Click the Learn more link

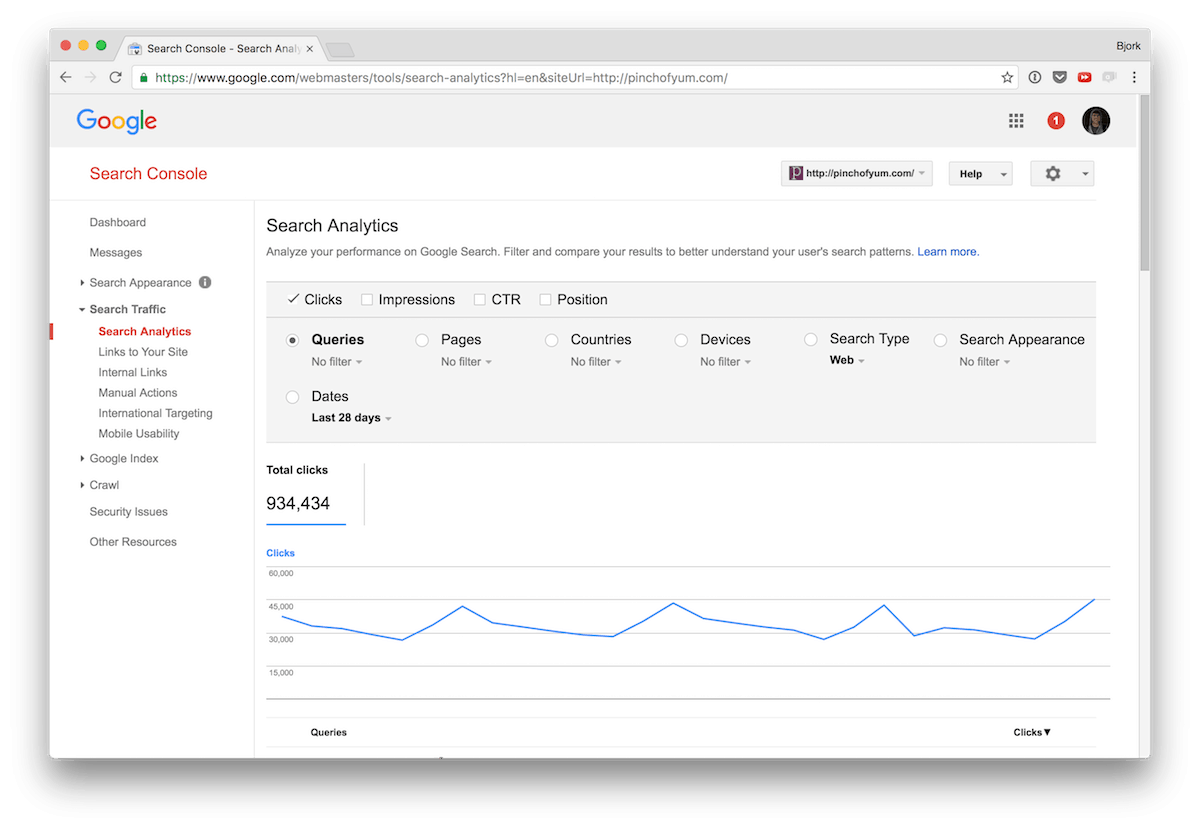(x=946, y=252)
